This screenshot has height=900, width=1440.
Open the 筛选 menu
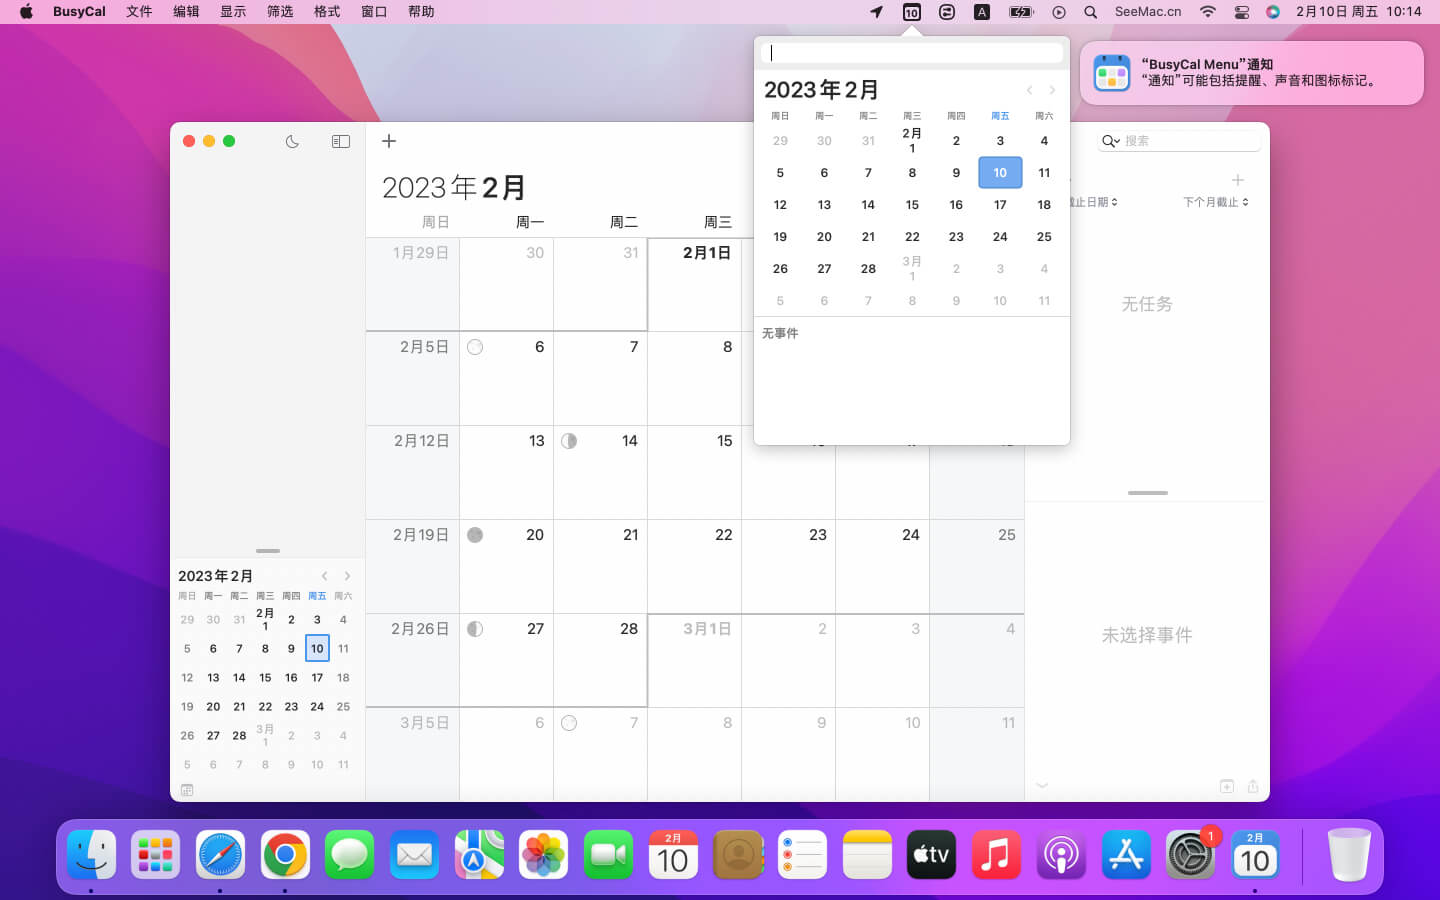[280, 12]
